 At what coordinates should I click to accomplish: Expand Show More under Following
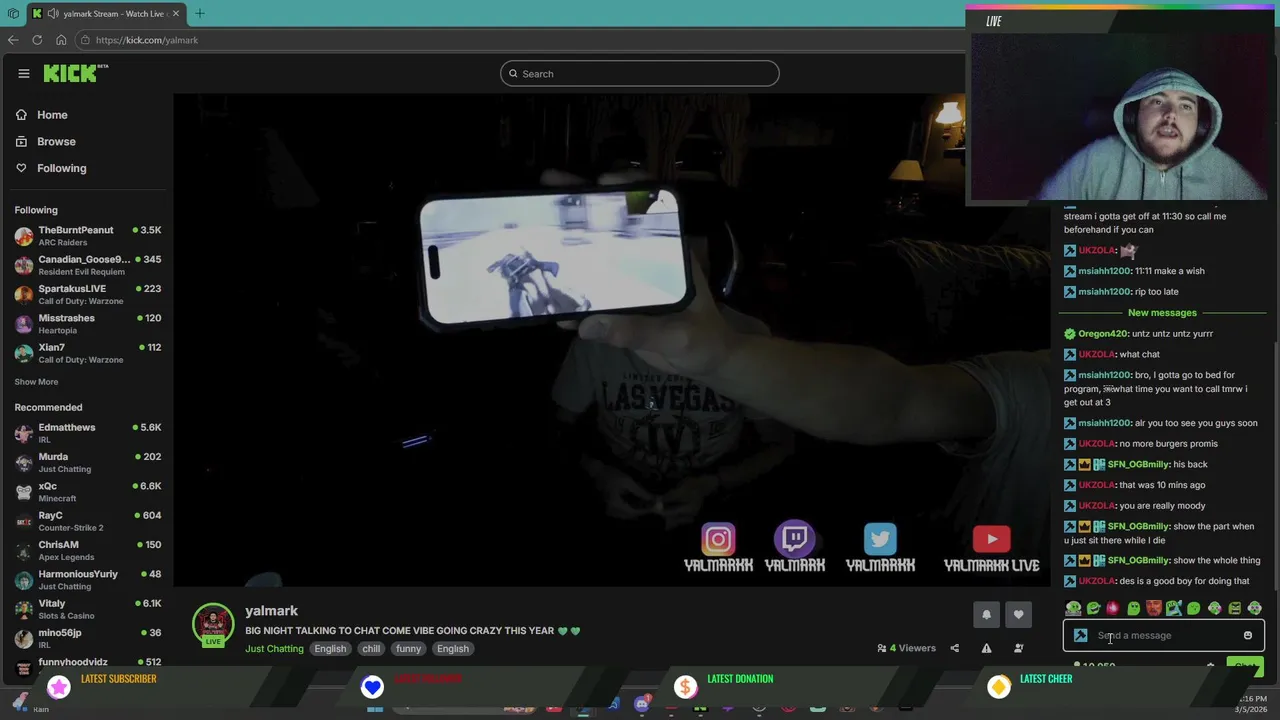pos(36,382)
